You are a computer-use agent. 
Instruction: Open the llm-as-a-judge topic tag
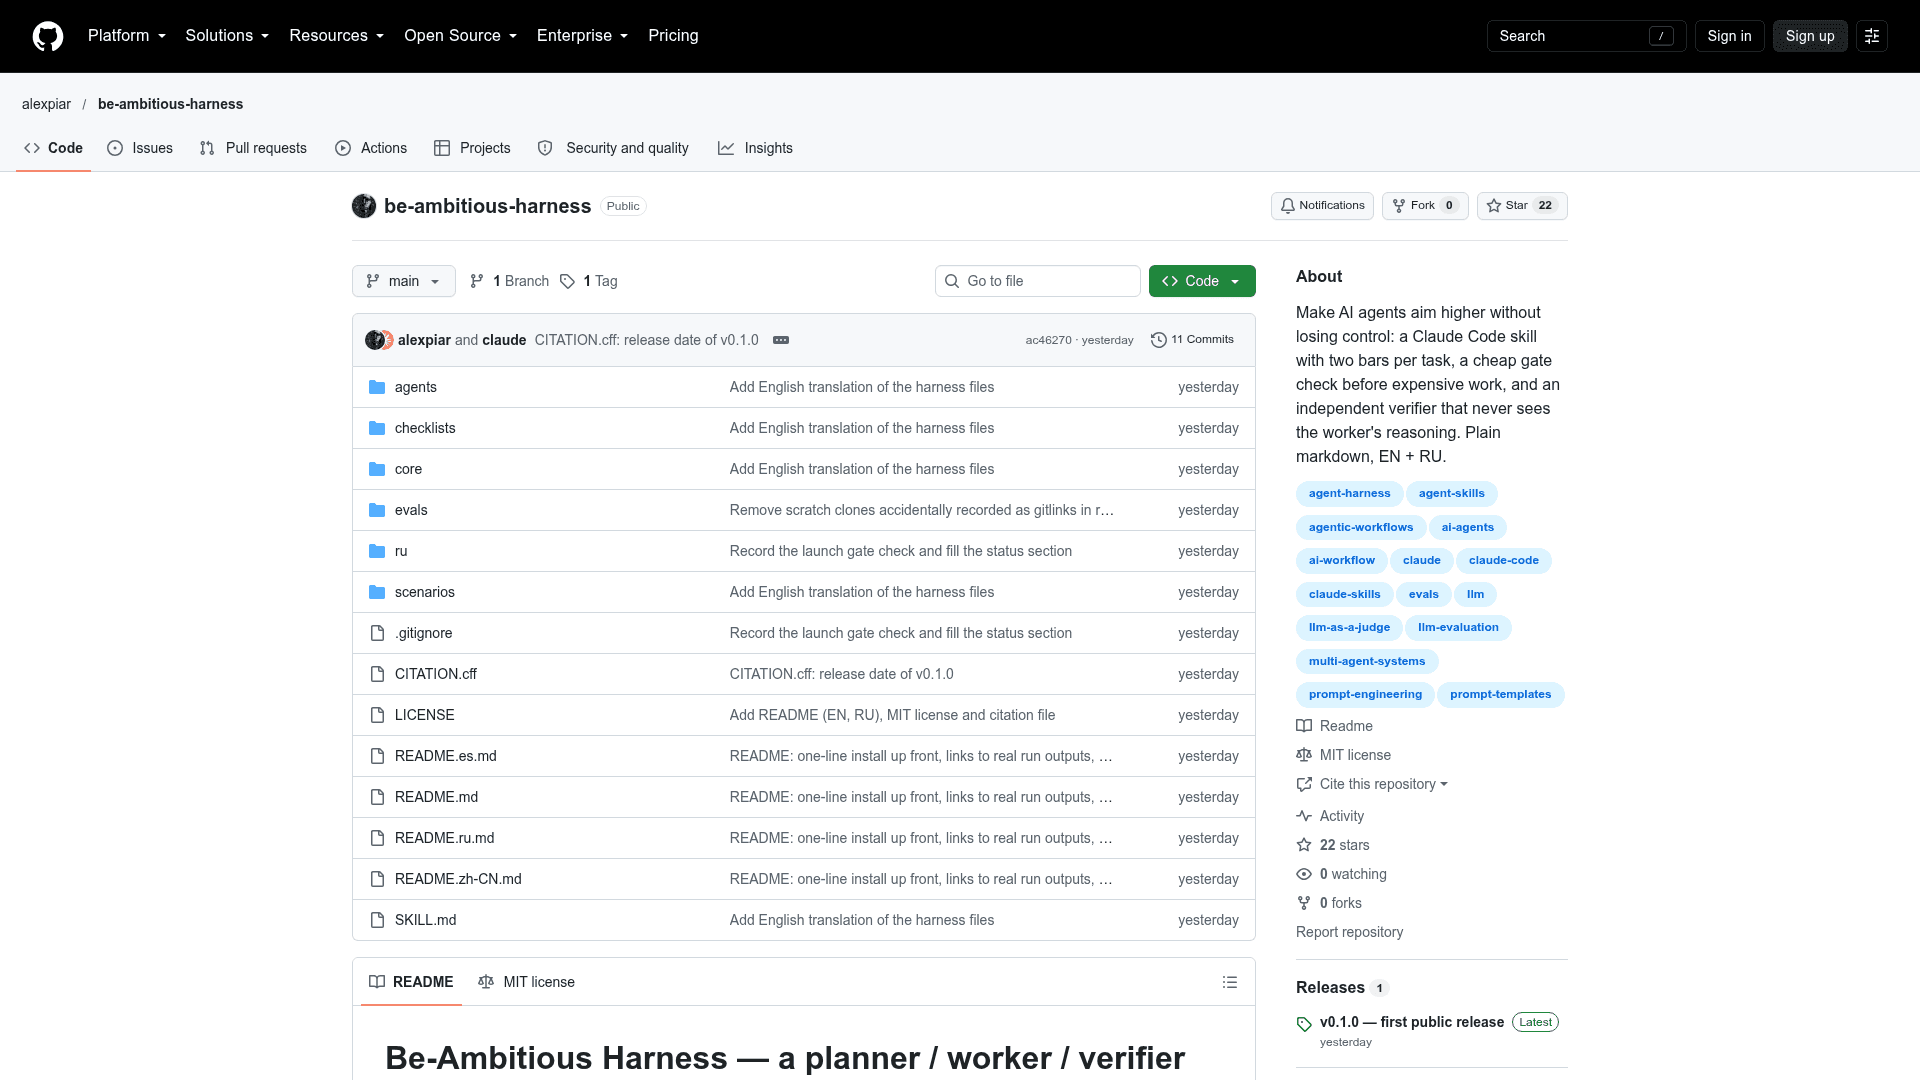[1349, 628]
